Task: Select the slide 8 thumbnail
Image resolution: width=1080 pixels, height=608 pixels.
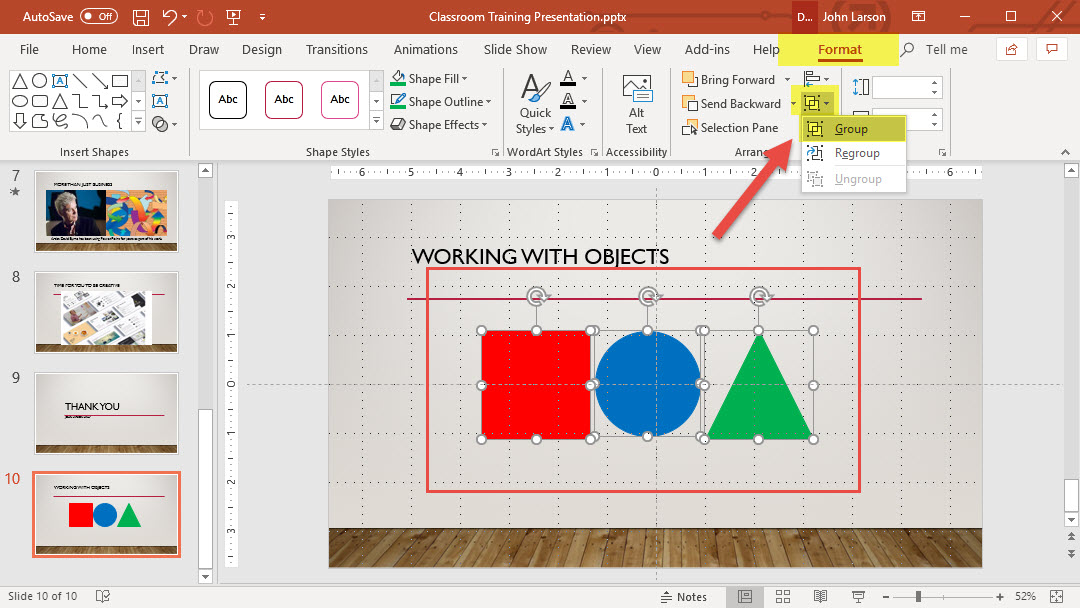Action: pos(106,310)
